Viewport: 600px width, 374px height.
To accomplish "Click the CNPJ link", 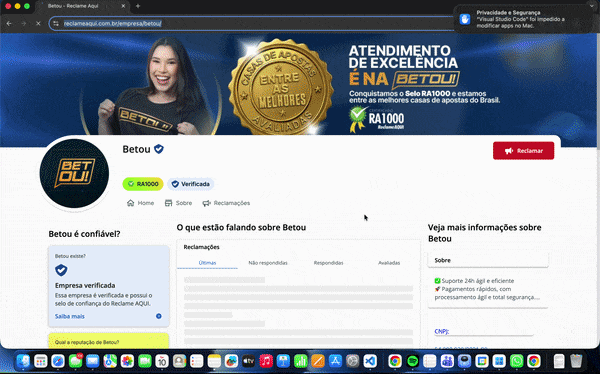I will click(442, 332).
